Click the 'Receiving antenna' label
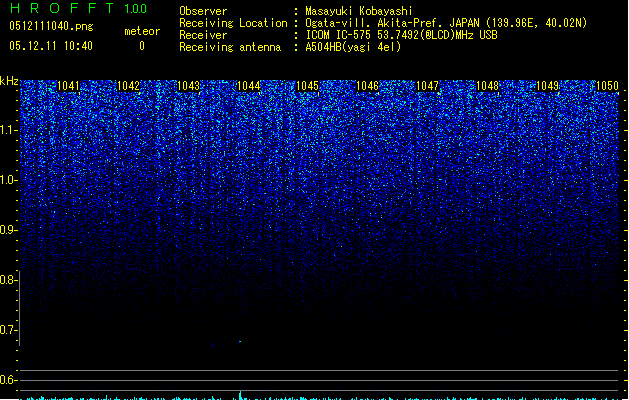The width and height of the screenshot is (629, 400). point(230,47)
